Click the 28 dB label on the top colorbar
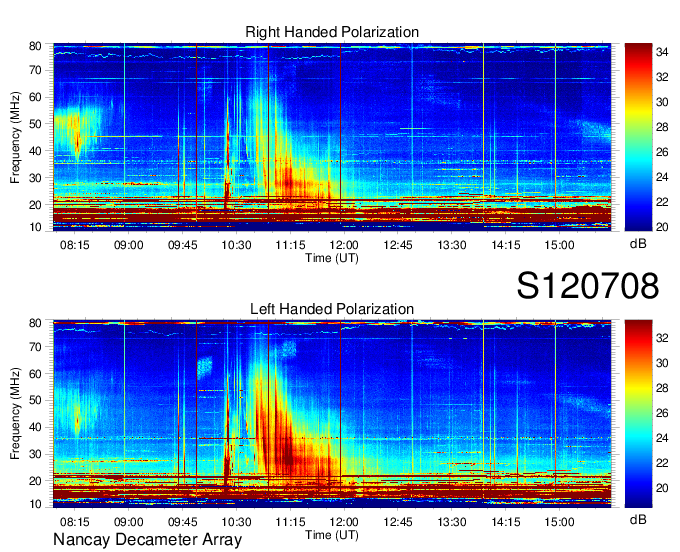 (x=662, y=127)
